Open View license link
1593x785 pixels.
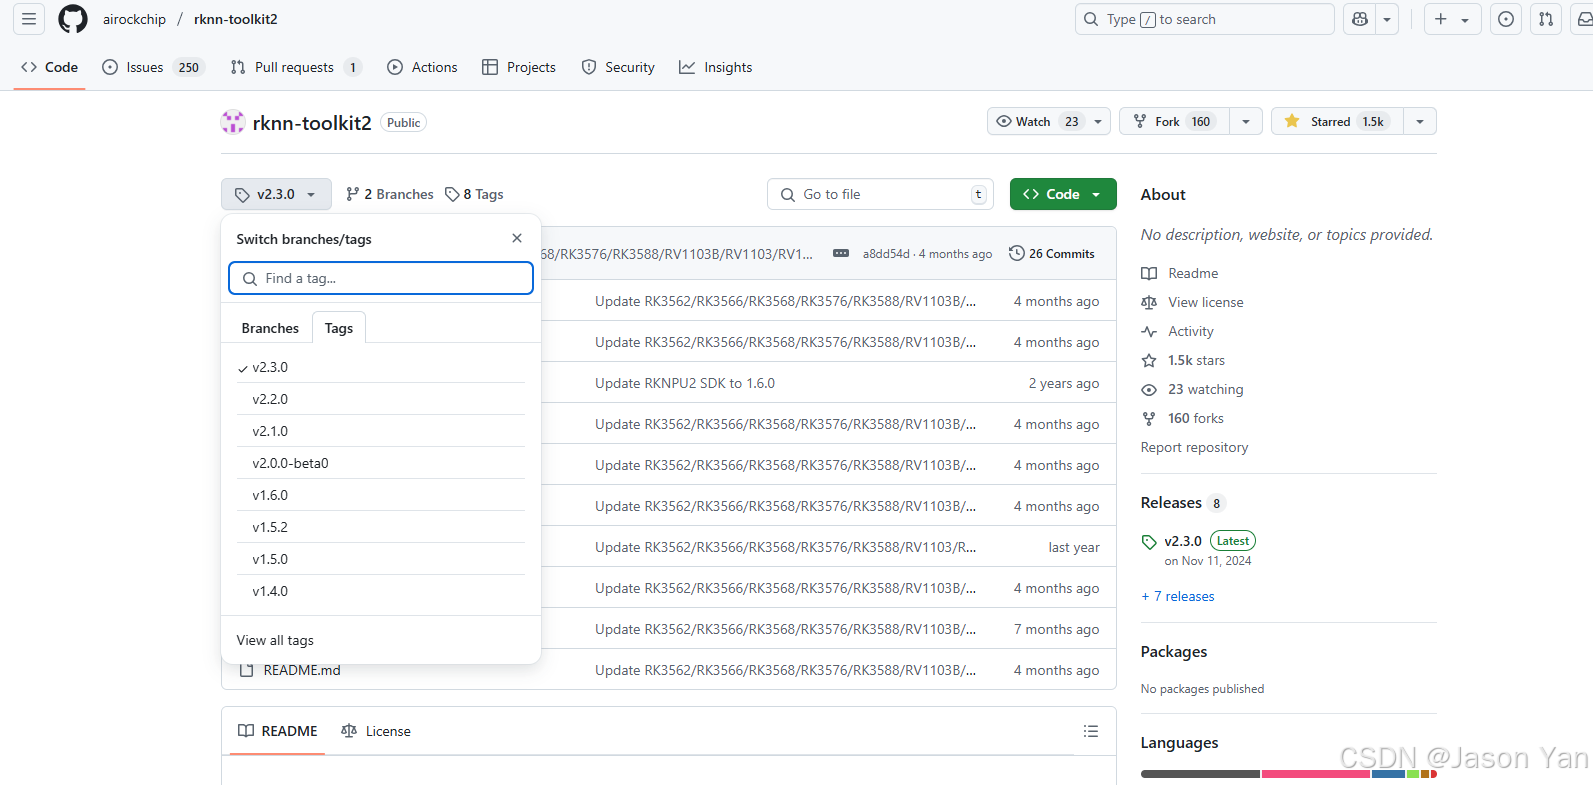pyautogui.click(x=1193, y=302)
